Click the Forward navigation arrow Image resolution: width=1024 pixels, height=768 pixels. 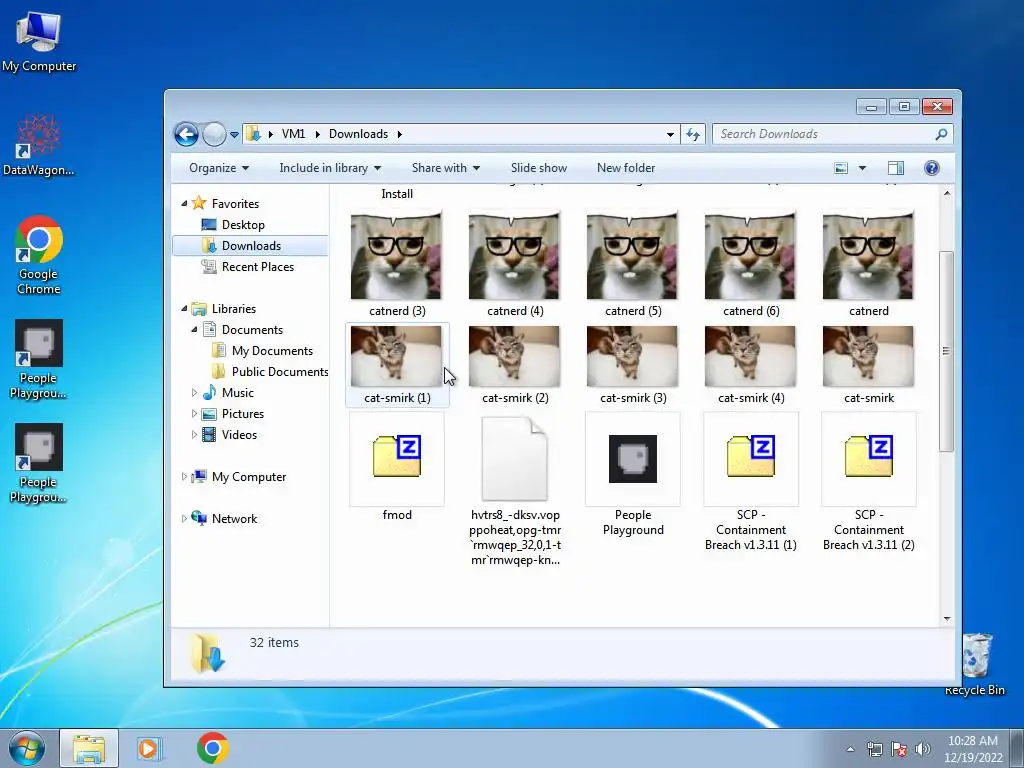[214, 135]
